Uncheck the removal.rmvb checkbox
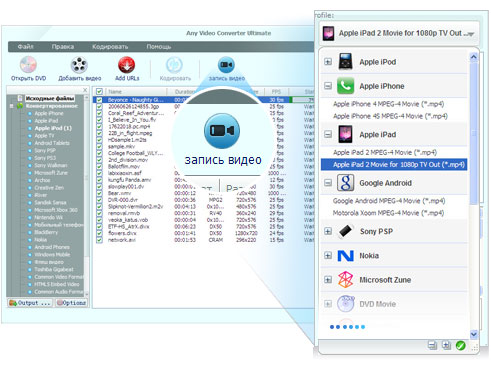This screenshot has width=491, height=379. [x=99, y=213]
